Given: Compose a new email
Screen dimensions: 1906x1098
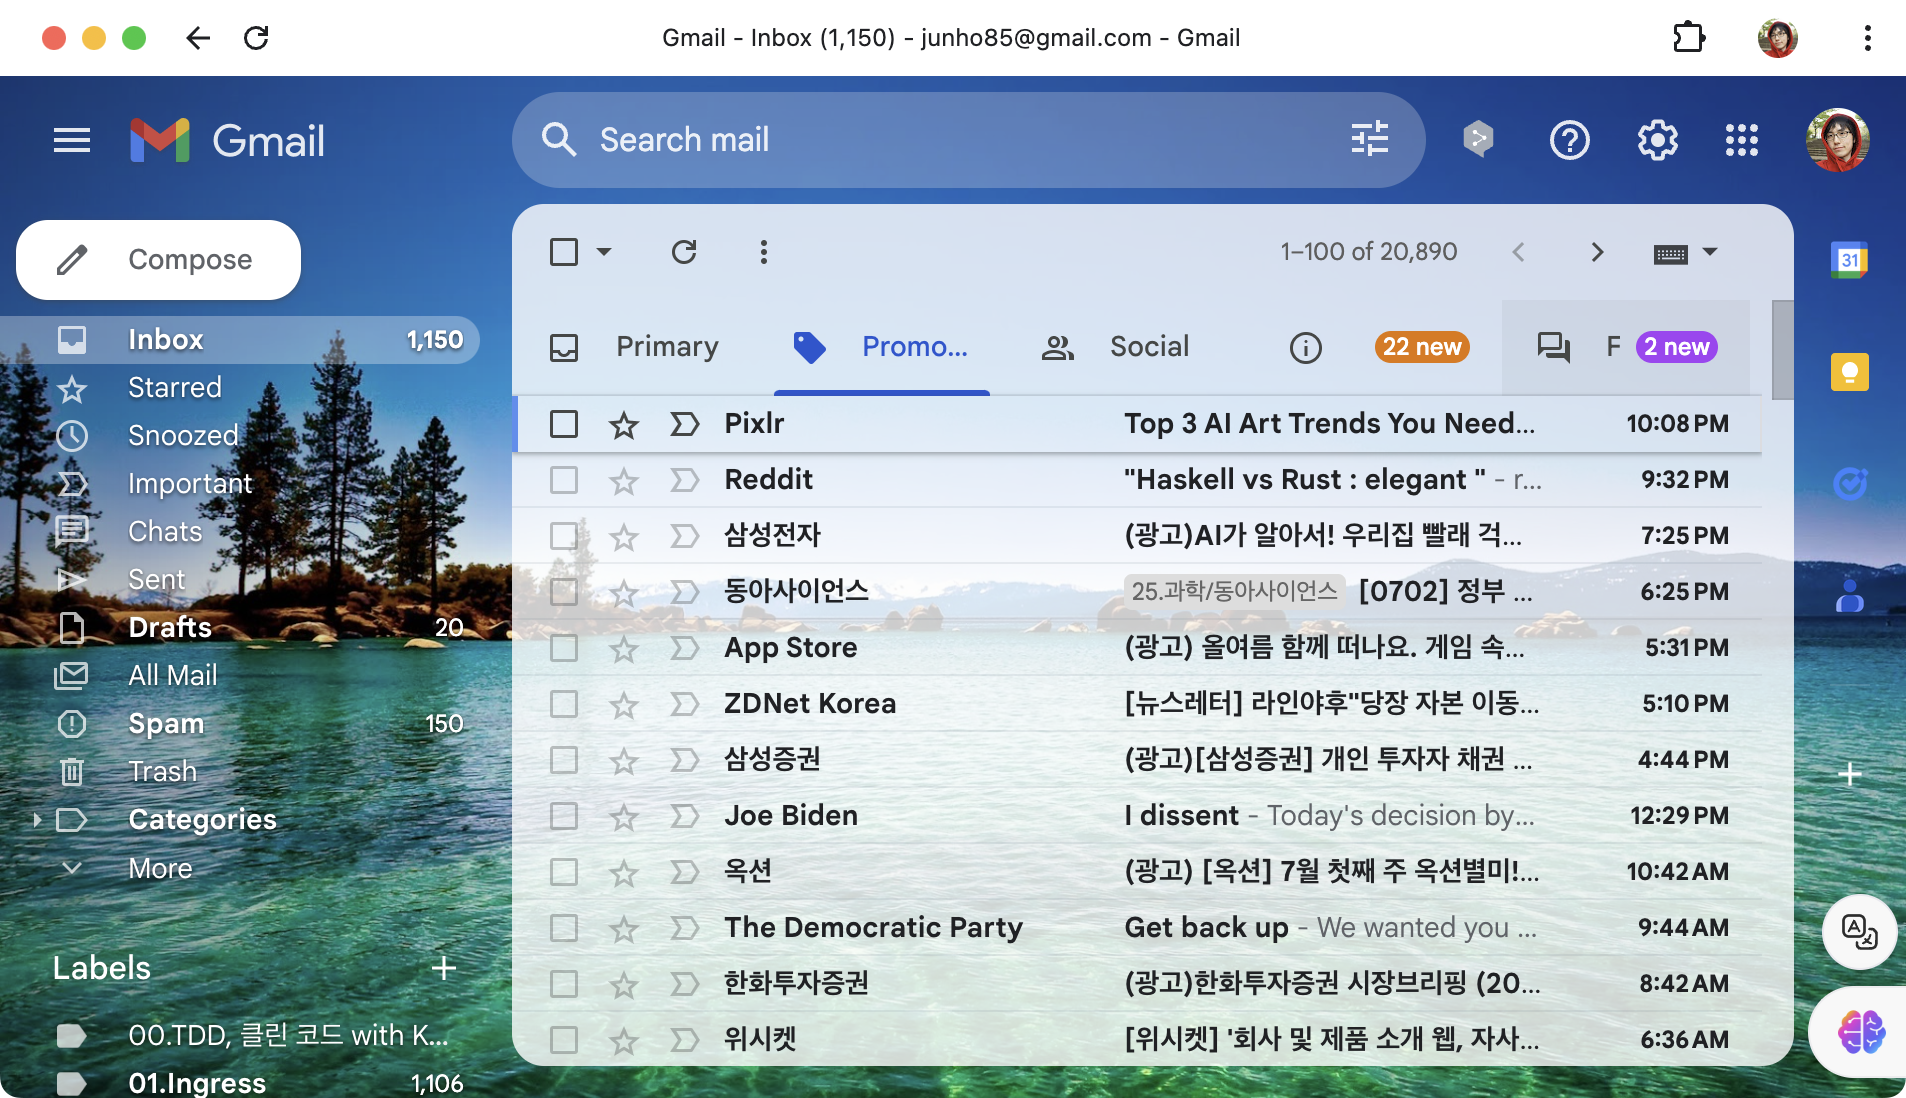Looking at the screenshot, I should pos(158,260).
